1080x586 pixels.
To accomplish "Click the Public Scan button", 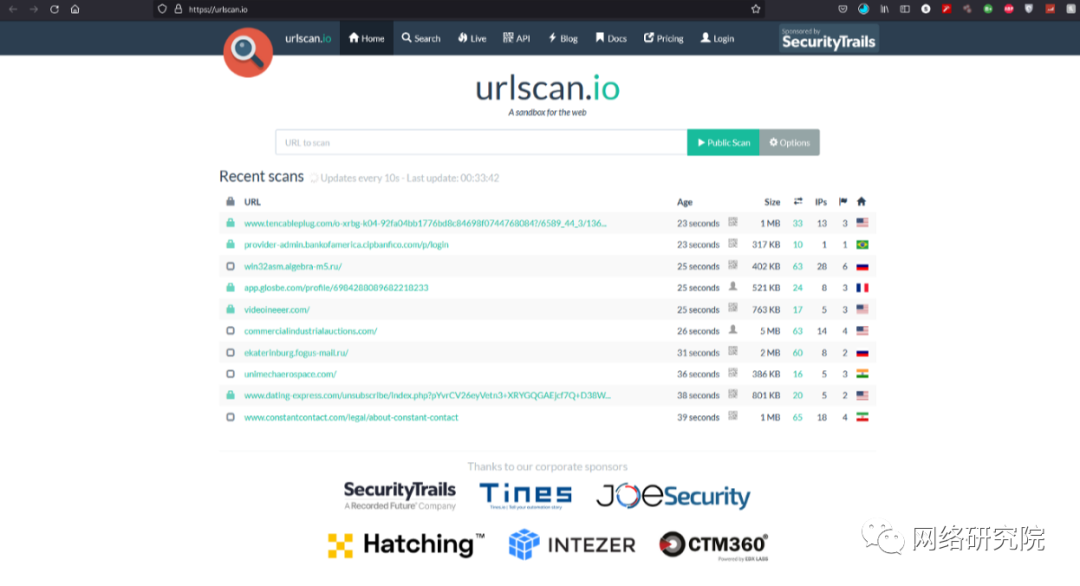I will (x=723, y=143).
